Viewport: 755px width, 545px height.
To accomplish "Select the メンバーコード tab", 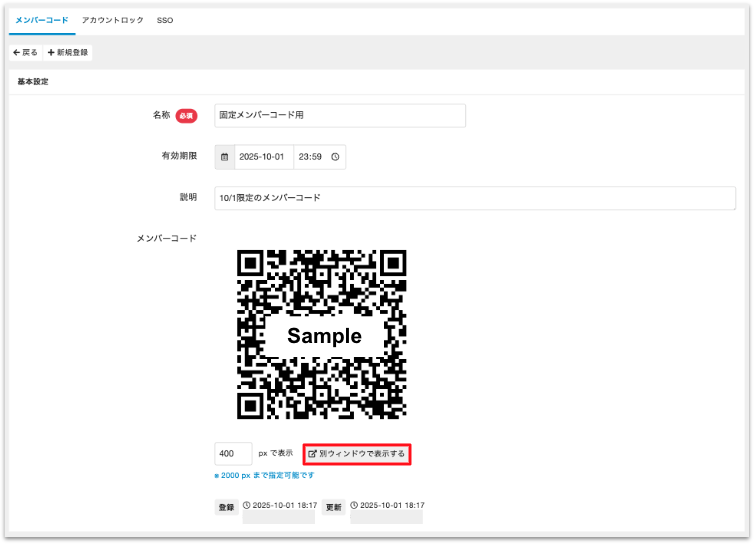I will 41,20.
